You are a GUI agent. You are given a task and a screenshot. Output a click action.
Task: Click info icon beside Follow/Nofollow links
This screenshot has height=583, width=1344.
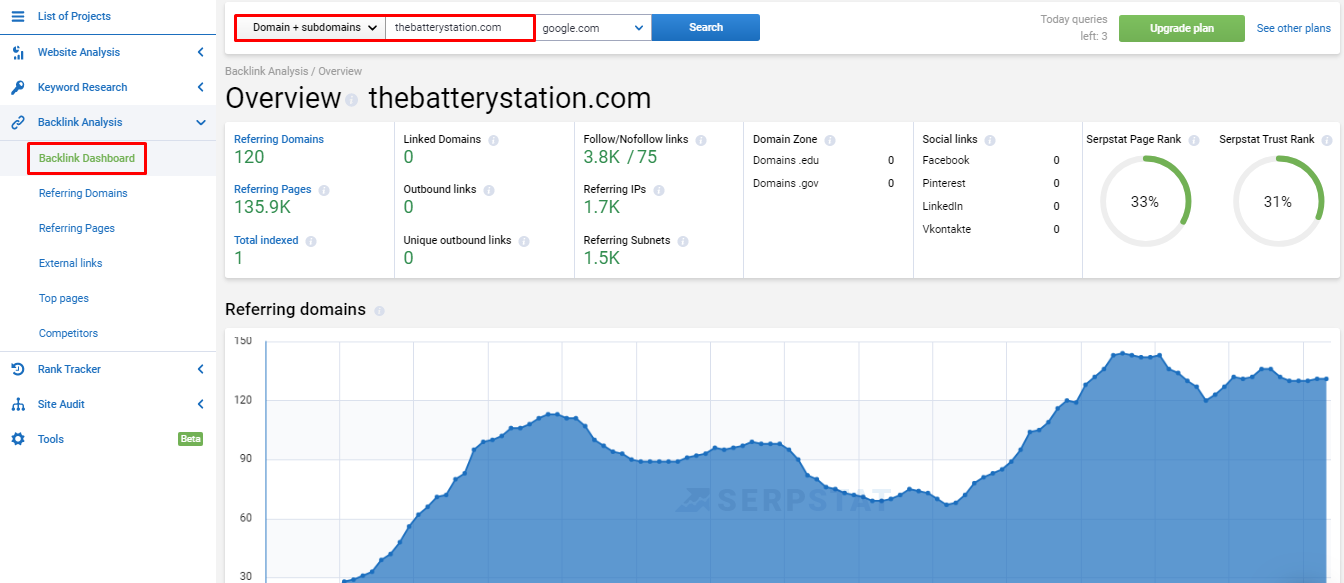point(701,140)
